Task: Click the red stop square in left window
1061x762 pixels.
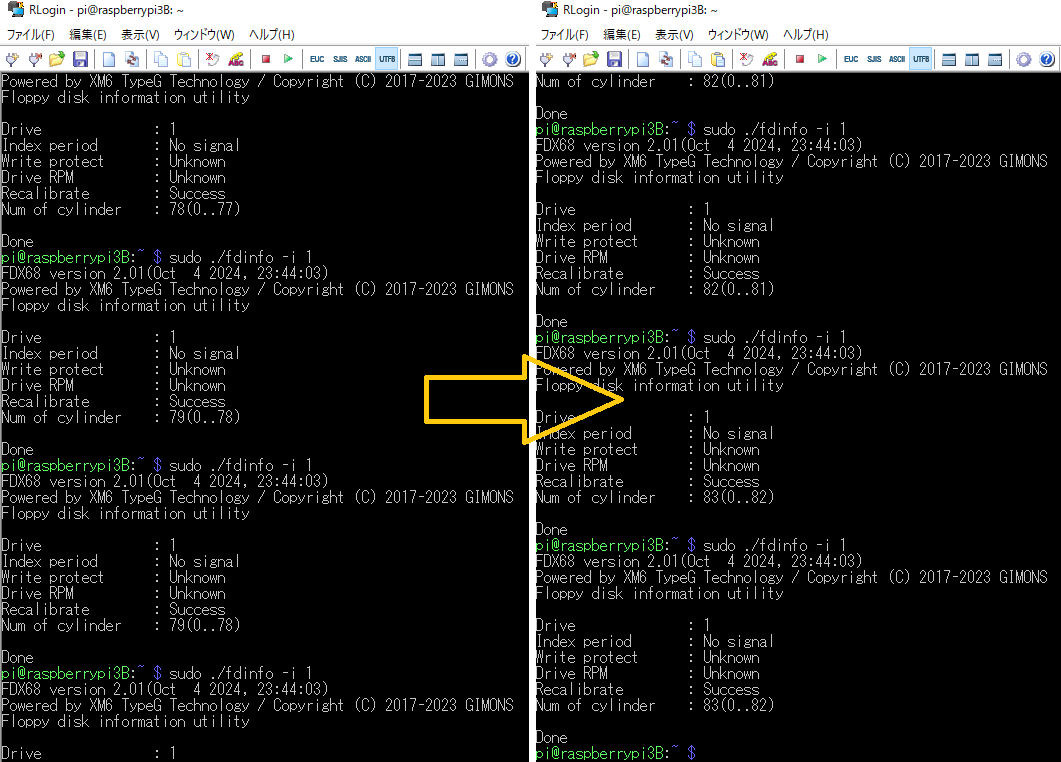Action: (x=265, y=59)
